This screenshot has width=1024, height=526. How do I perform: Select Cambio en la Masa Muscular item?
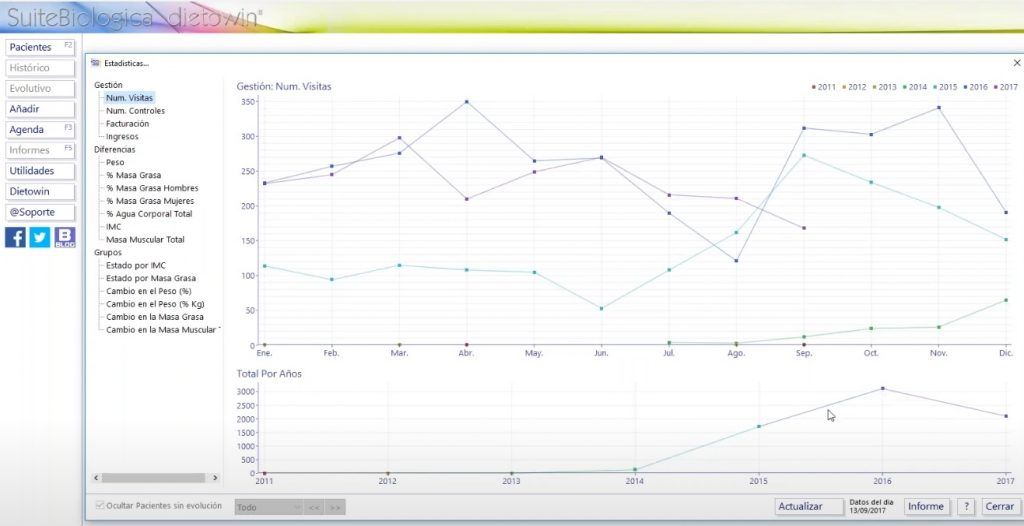[163, 330]
